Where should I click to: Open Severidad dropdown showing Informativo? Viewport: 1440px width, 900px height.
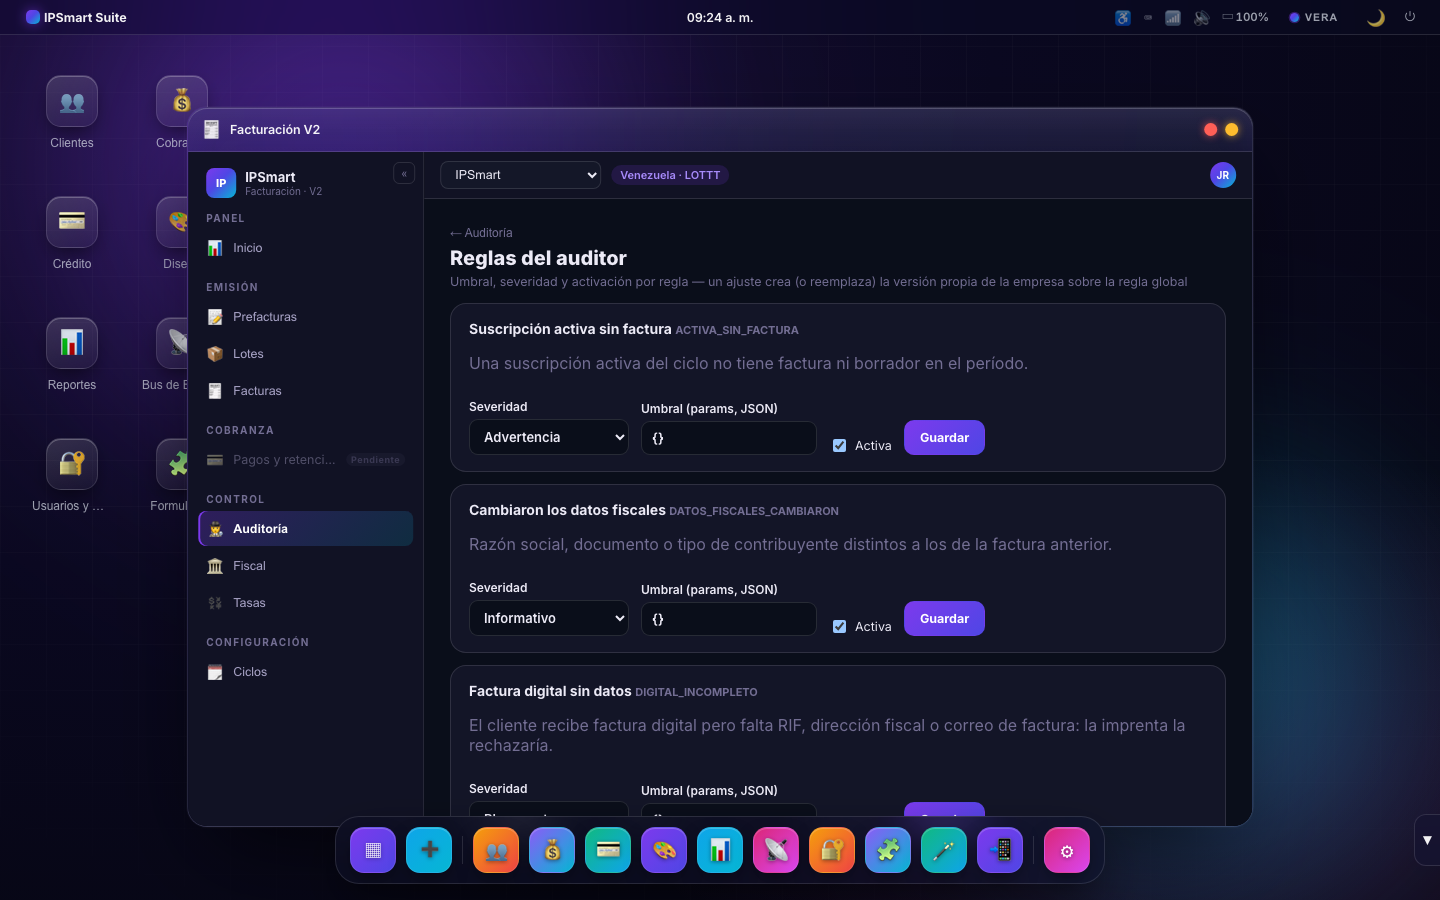pyautogui.click(x=549, y=618)
